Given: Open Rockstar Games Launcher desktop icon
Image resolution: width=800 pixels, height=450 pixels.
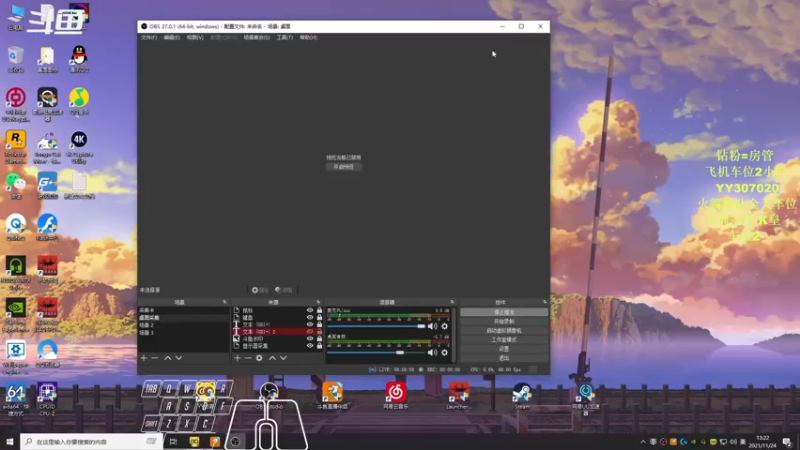Looking at the screenshot, I should click(x=16, y=147).
